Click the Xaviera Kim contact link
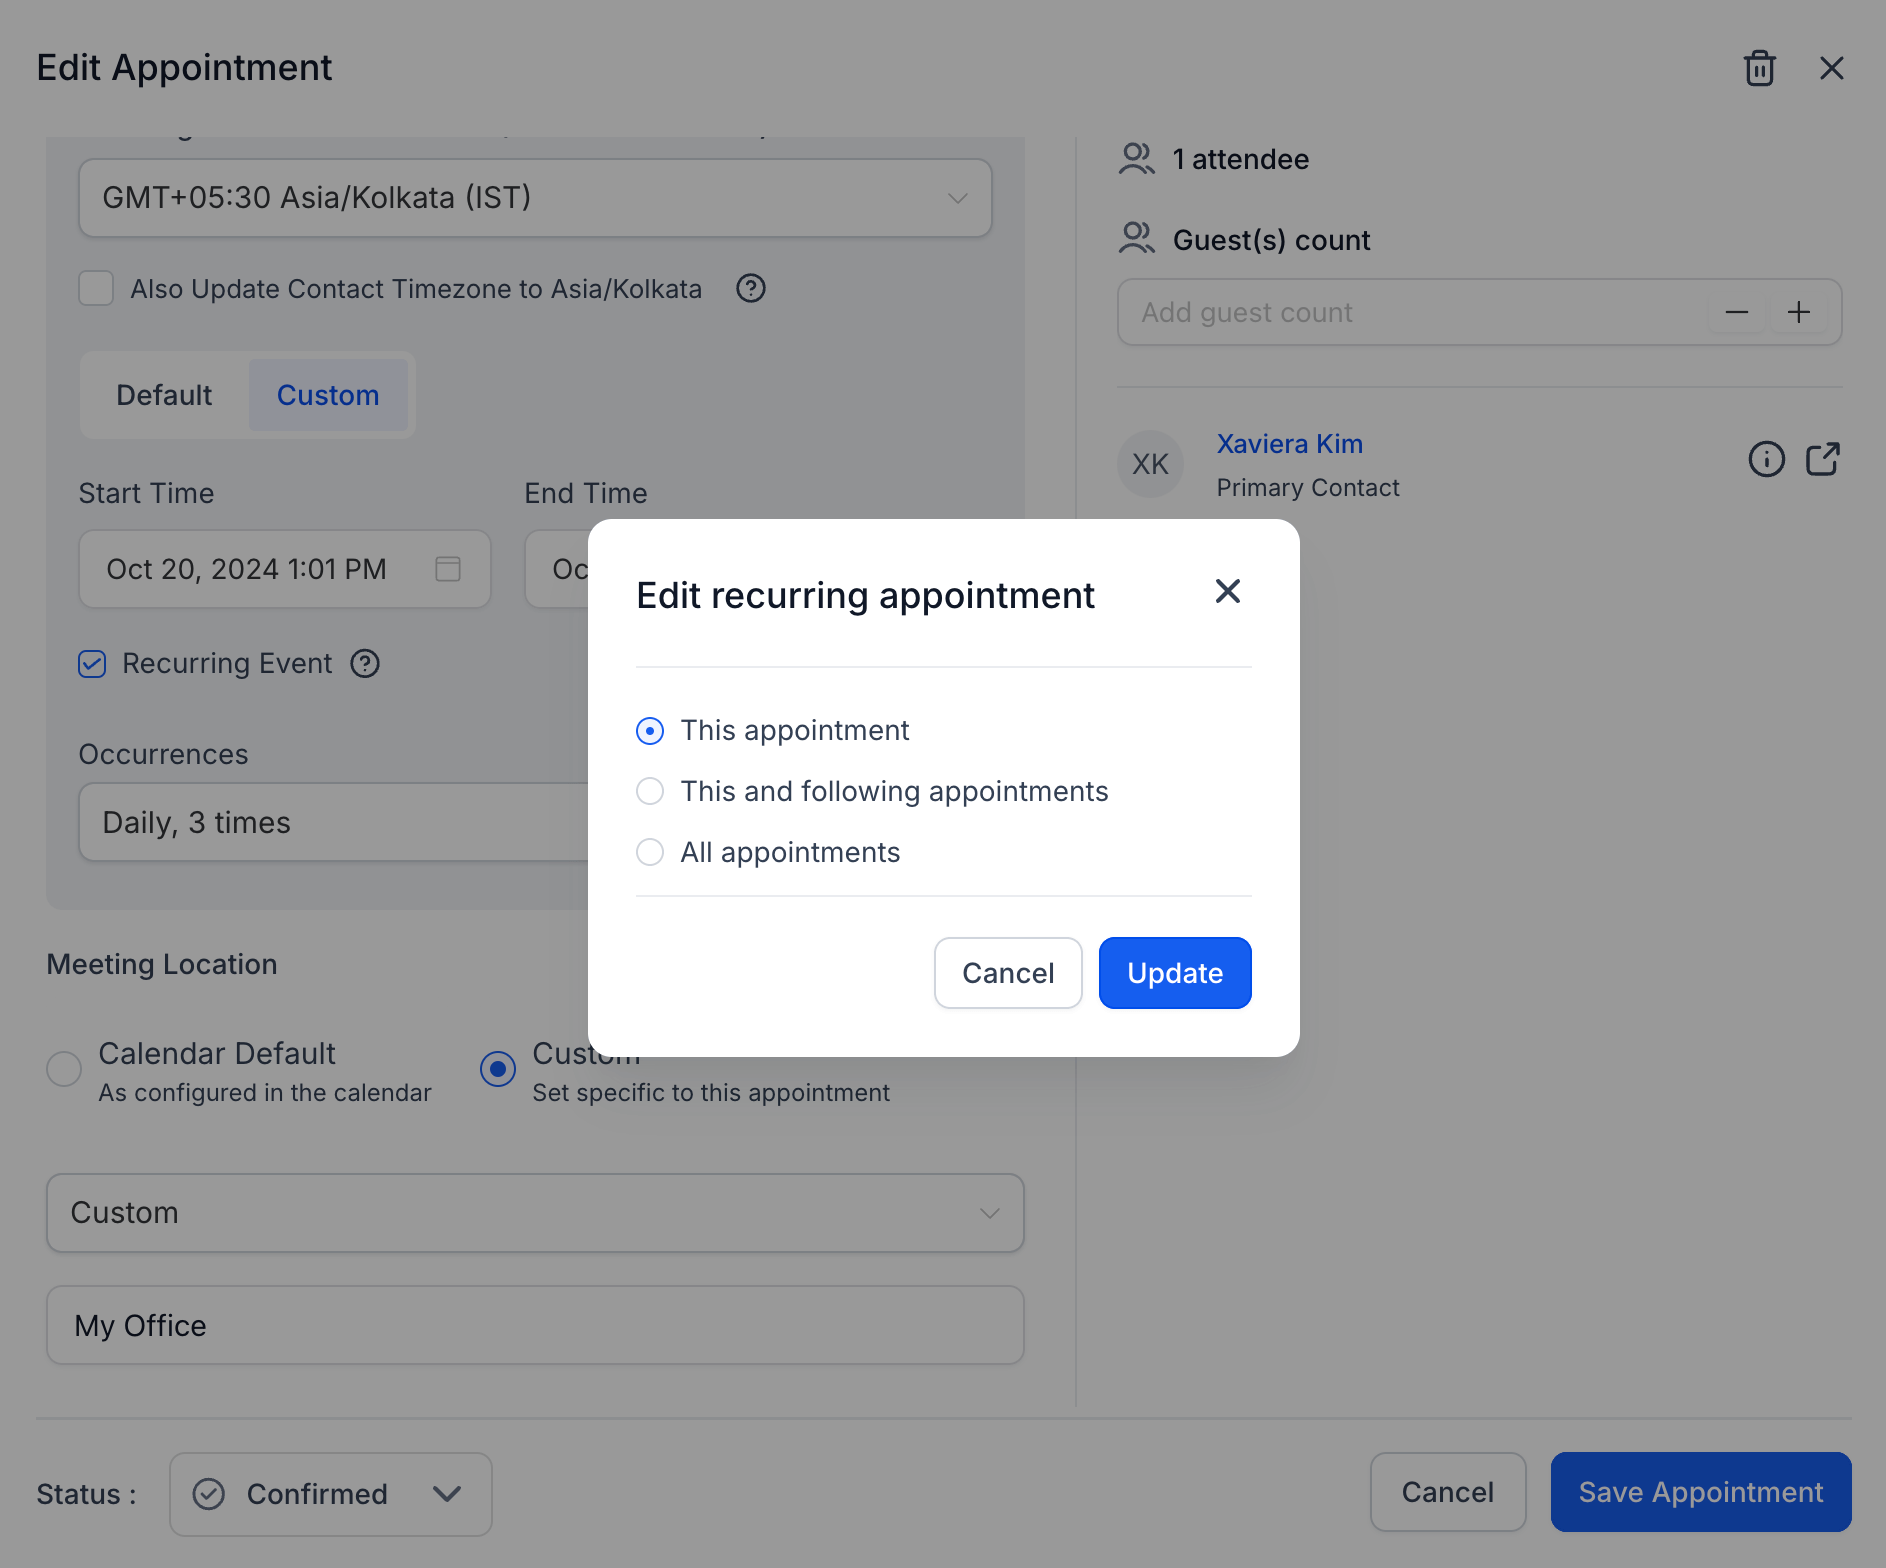Image resolution: width=1886 pixels, height=1568 pixels. pyautogui.click(x=1290, y=443)
